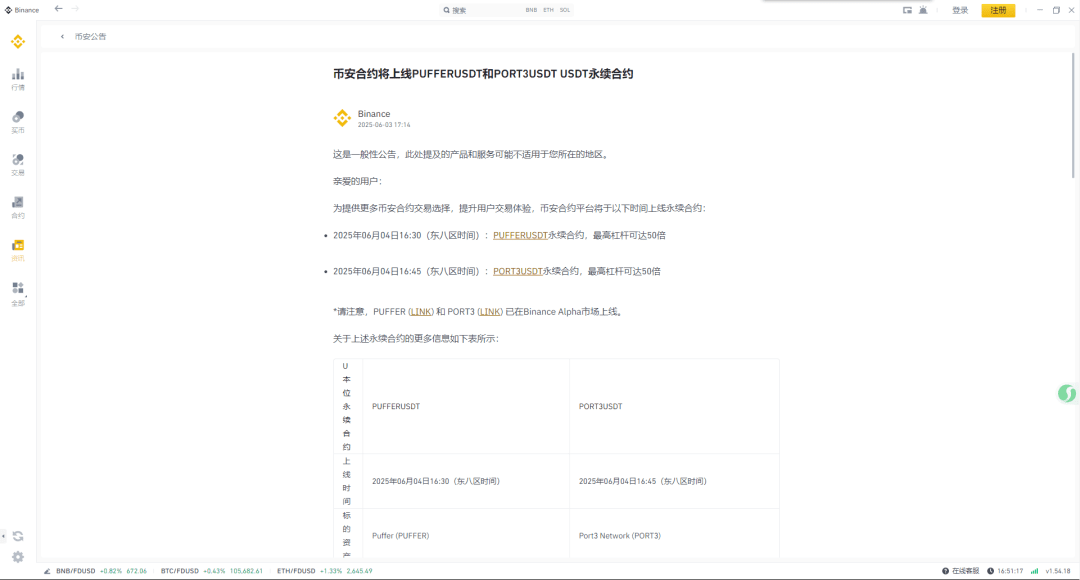Expand the back chevron beside 币安公告
The image size is (1080, 580).
tap(62, 35)
